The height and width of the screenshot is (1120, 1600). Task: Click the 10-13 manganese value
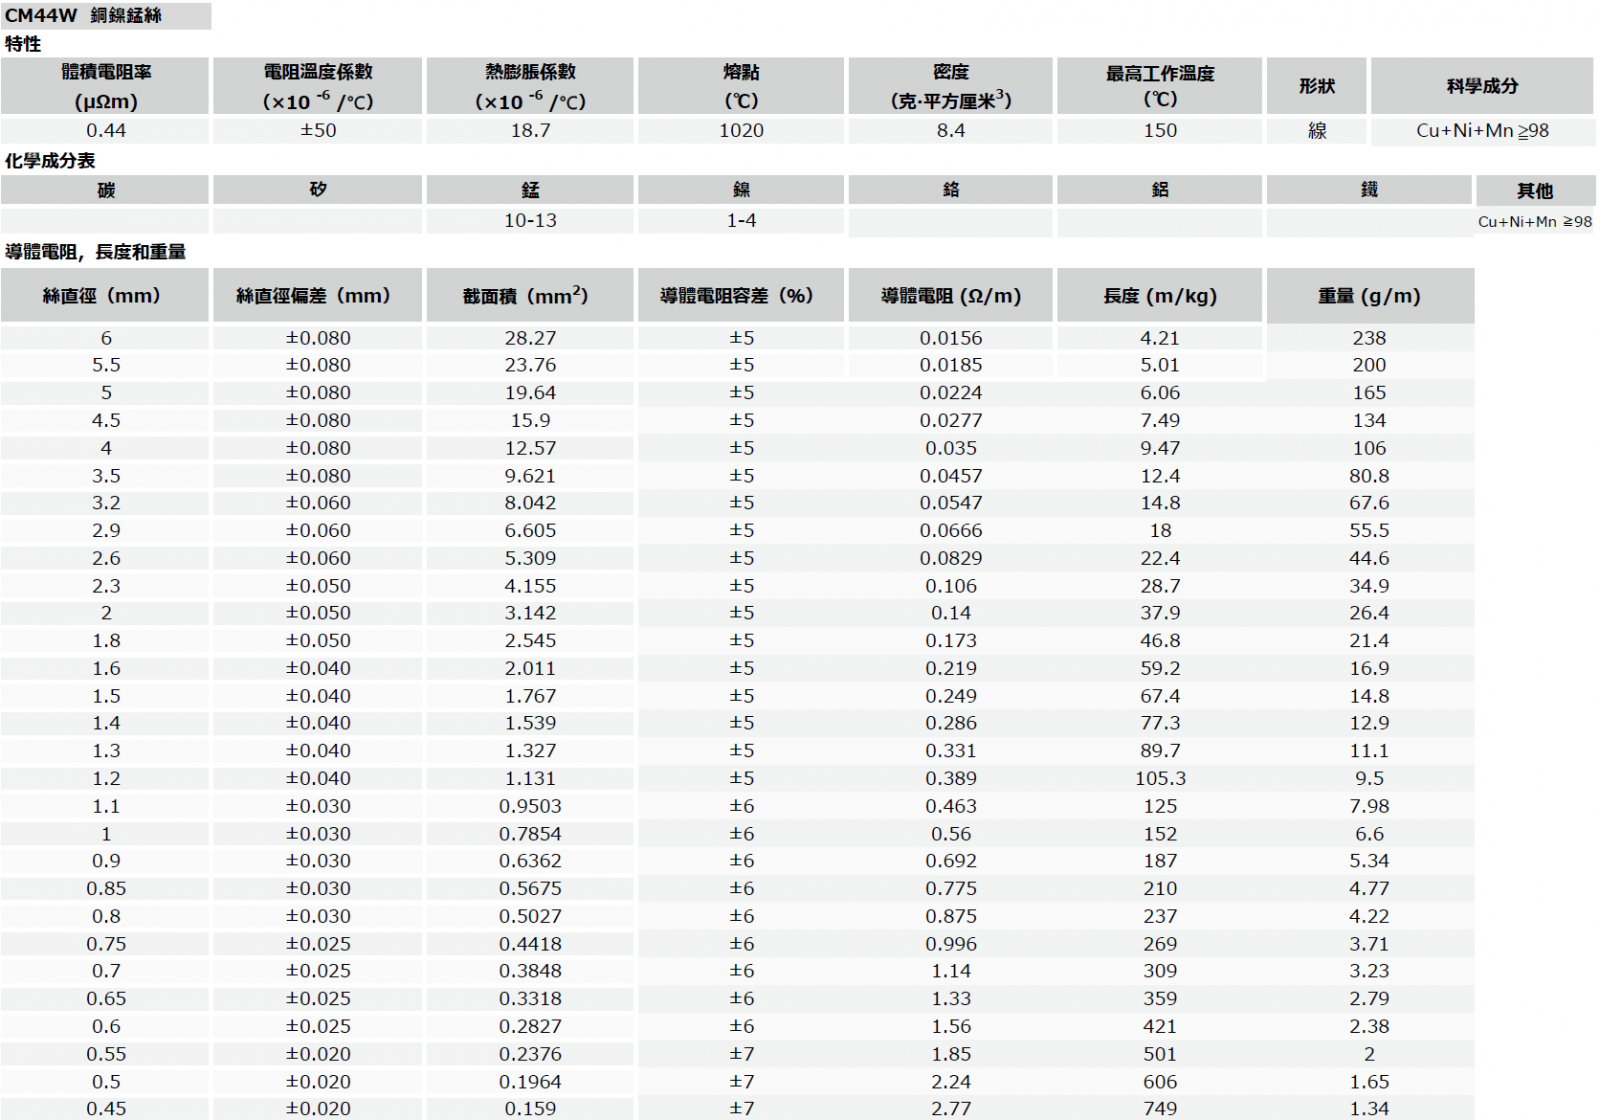point(530,220)
